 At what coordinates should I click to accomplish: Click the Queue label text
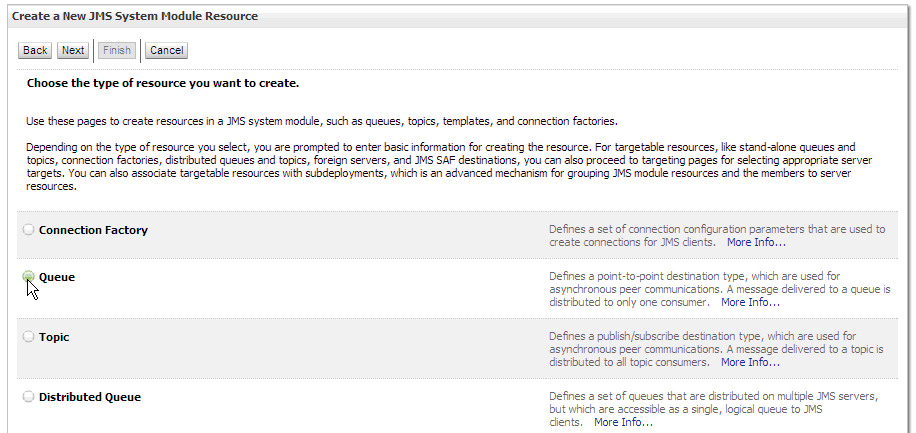coord(57,278)
